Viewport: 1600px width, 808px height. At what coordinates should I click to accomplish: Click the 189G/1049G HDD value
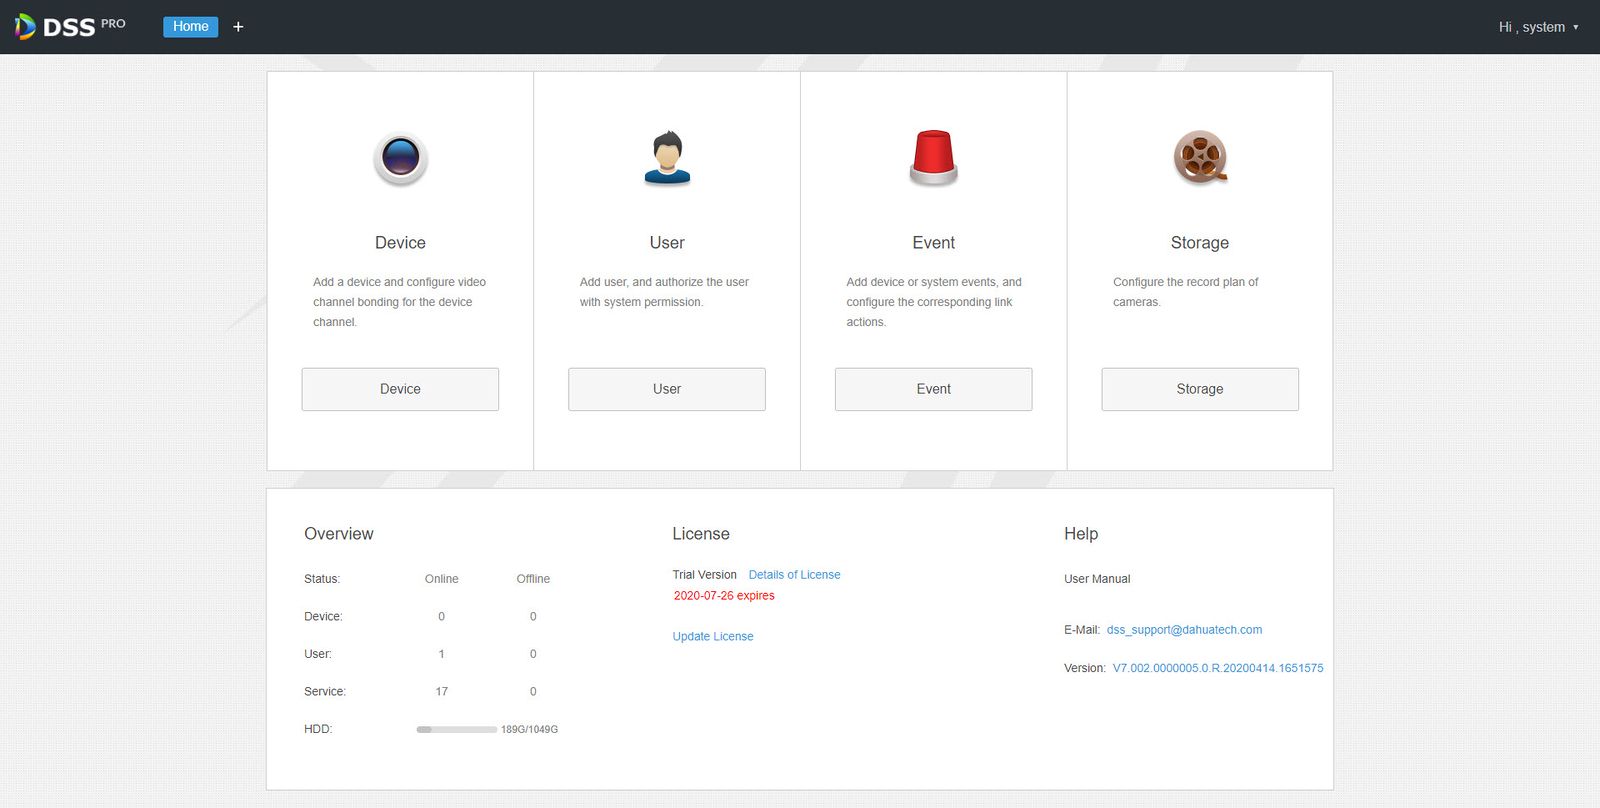(x=529, y=730)
